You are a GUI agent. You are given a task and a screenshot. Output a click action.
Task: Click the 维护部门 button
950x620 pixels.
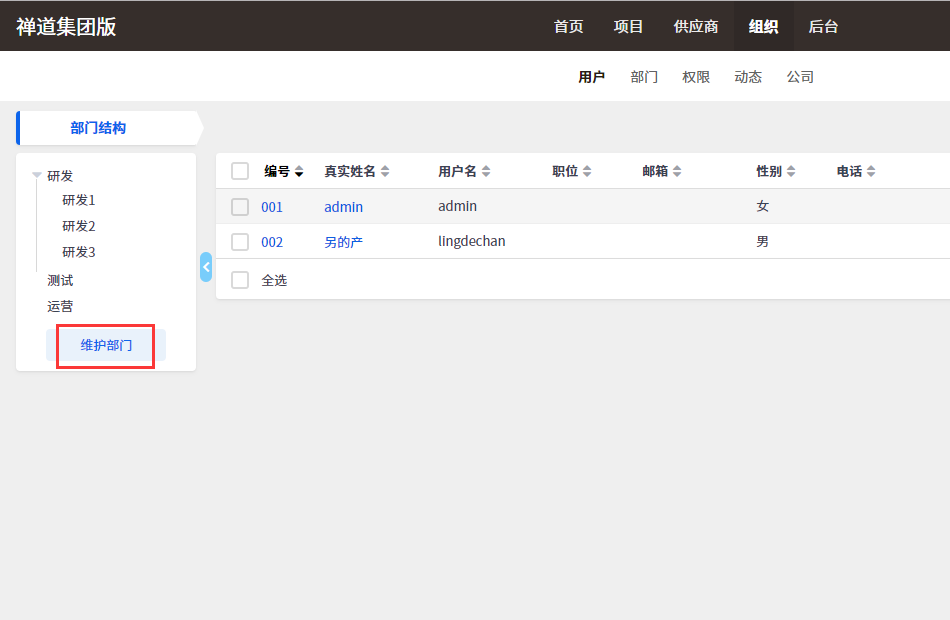coord(106,345)
